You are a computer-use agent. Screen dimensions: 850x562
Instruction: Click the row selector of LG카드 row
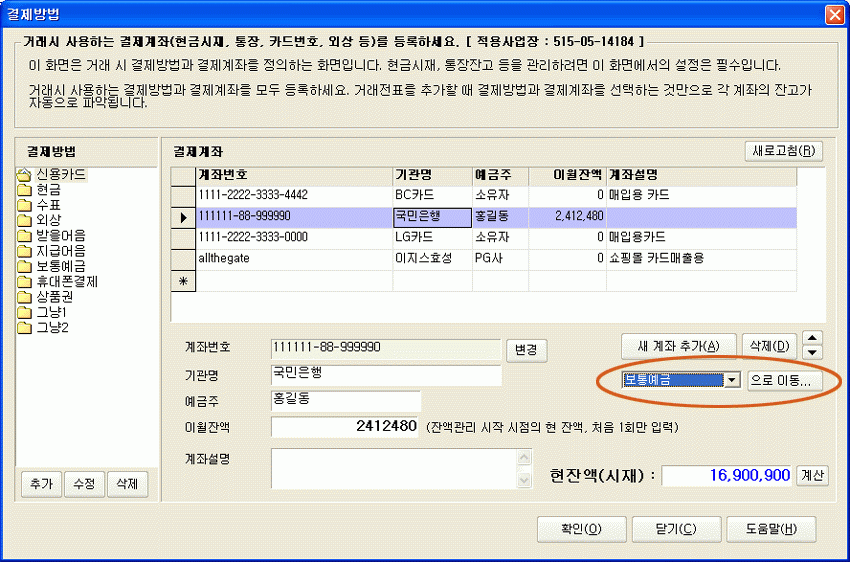point(183,238)
